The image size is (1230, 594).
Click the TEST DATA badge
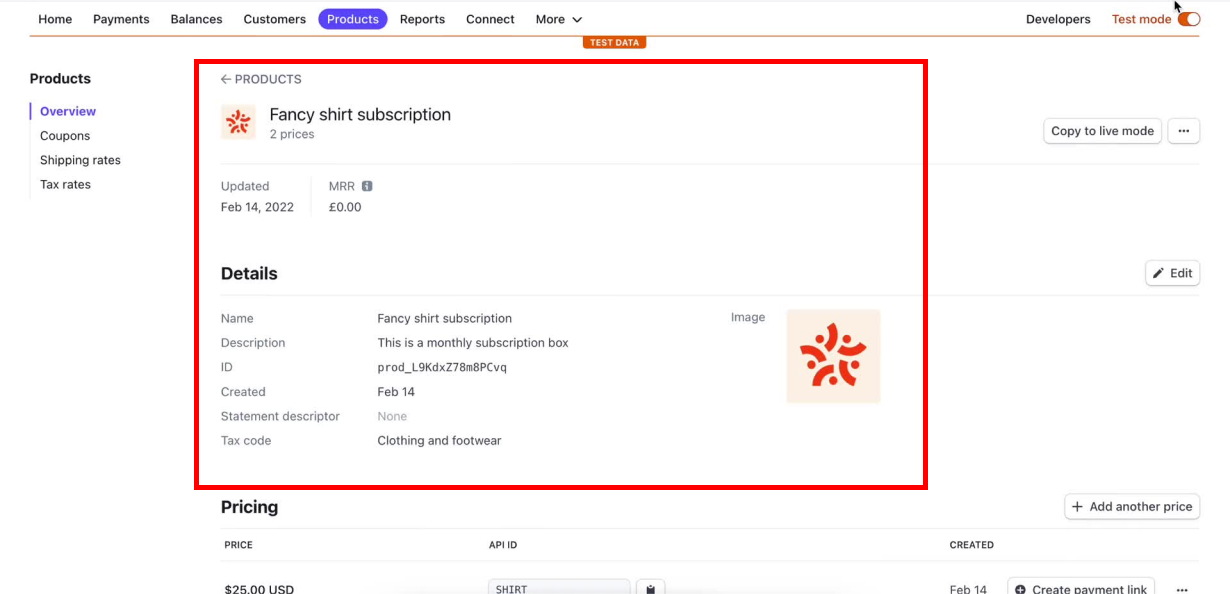[614, 43]
